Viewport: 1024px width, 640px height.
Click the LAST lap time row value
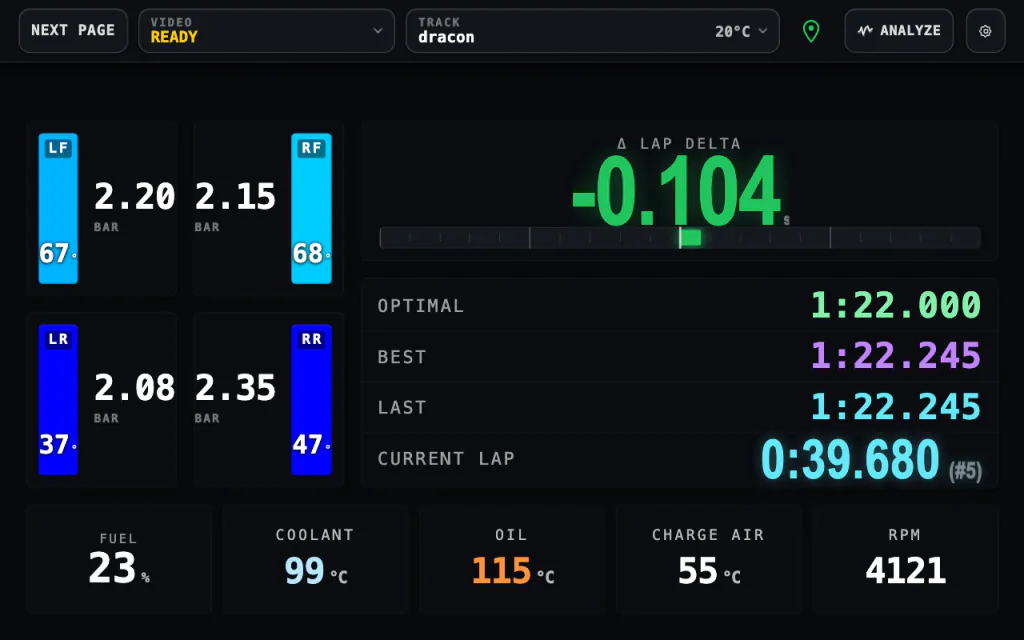point(895,407)
